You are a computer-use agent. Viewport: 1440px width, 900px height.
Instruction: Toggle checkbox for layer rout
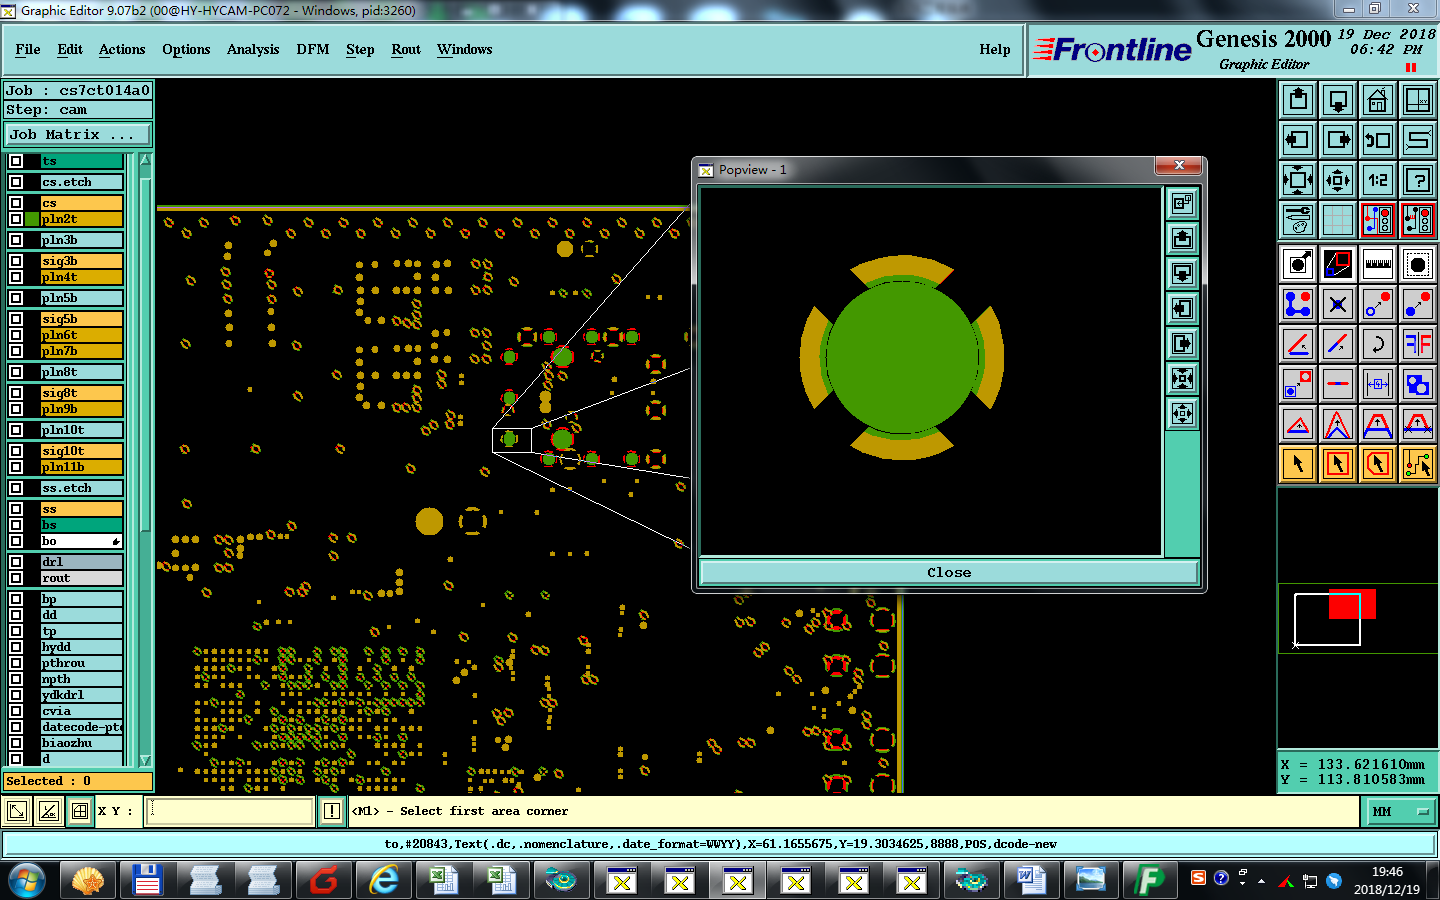click(16, 578)
